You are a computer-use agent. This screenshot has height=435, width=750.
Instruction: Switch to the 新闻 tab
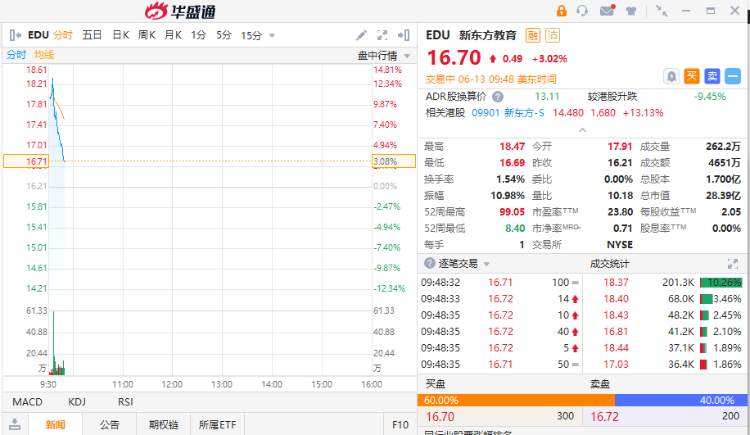[55, 424]
